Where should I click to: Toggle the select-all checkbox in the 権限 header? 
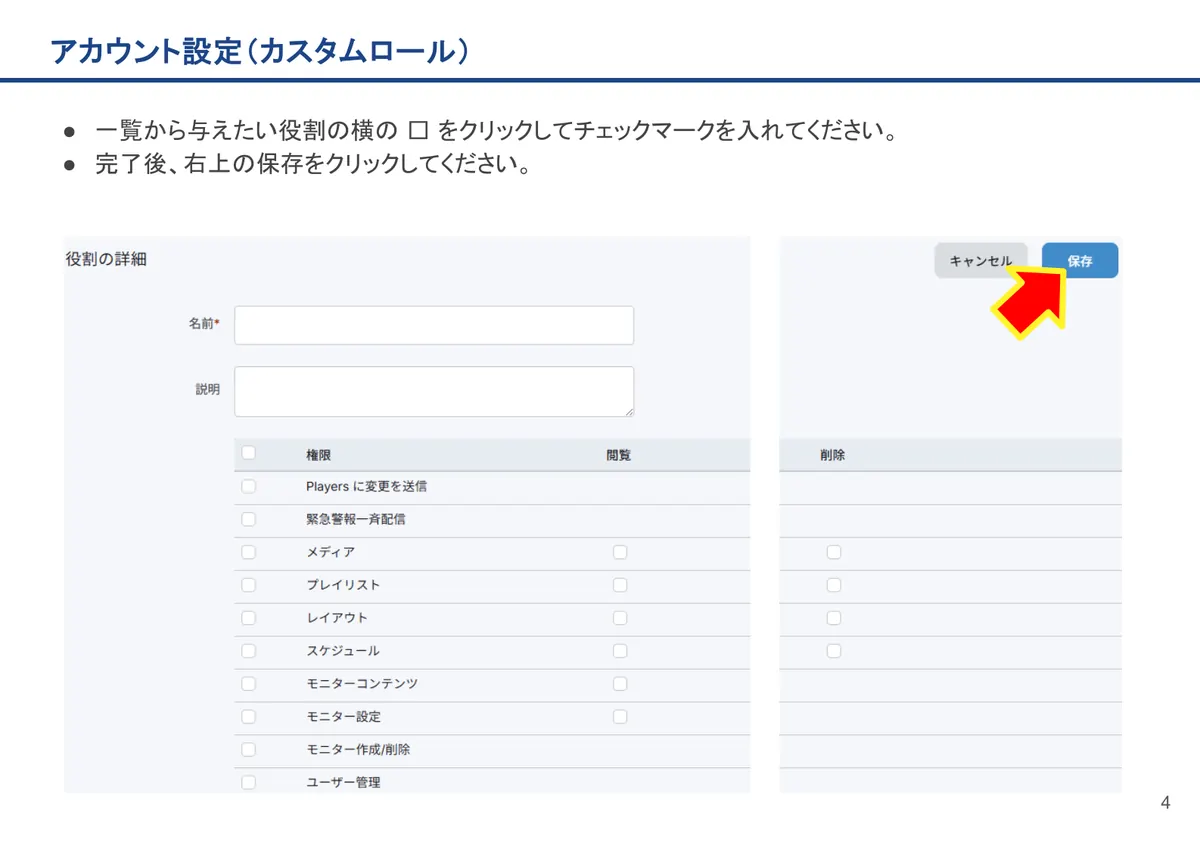point(248,453)
